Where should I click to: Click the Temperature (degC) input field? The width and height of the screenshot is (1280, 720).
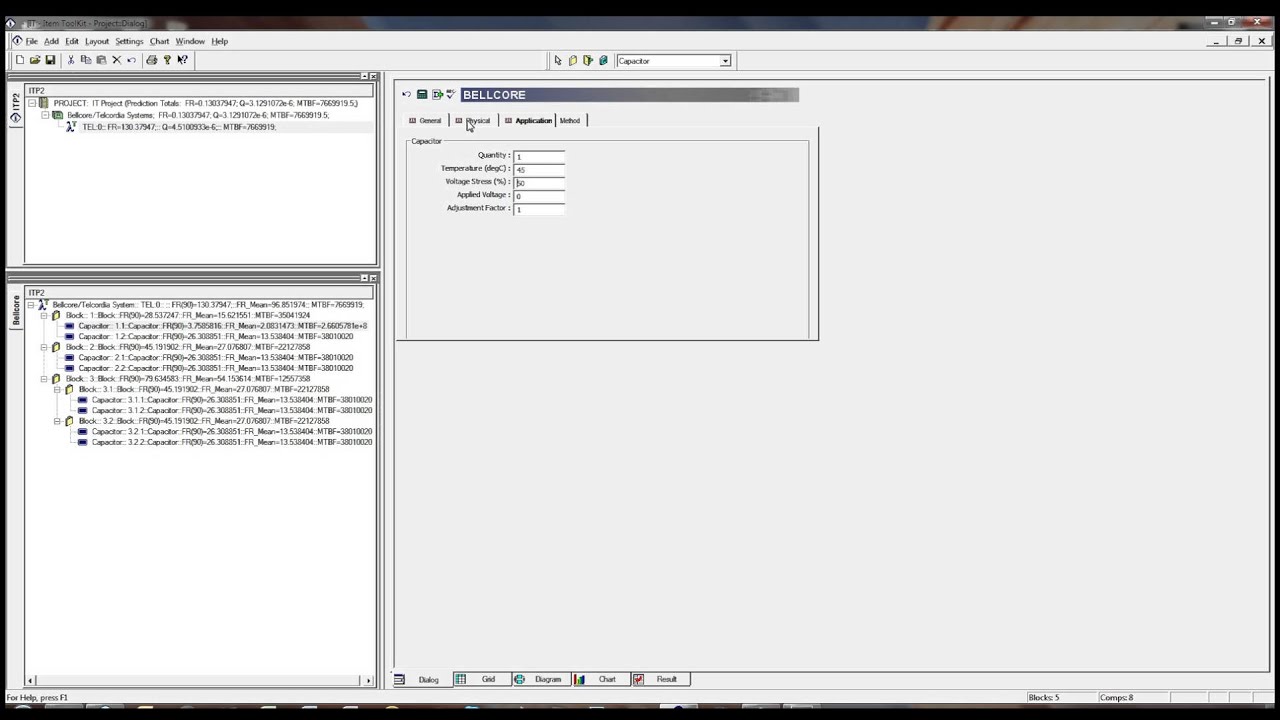(539, 169)
